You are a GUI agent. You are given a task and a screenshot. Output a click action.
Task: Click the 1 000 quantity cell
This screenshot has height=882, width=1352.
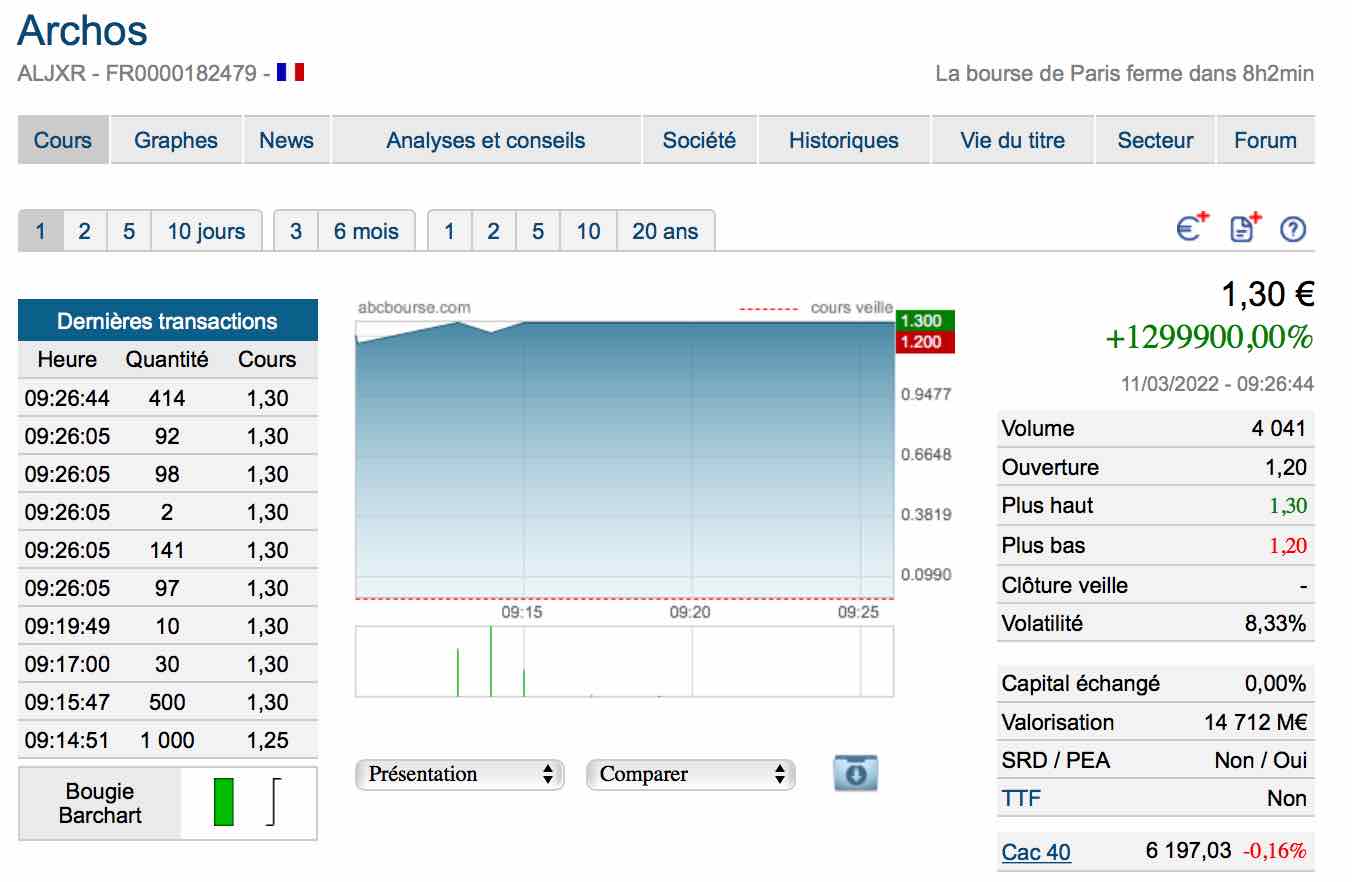(x=167, y=740)
